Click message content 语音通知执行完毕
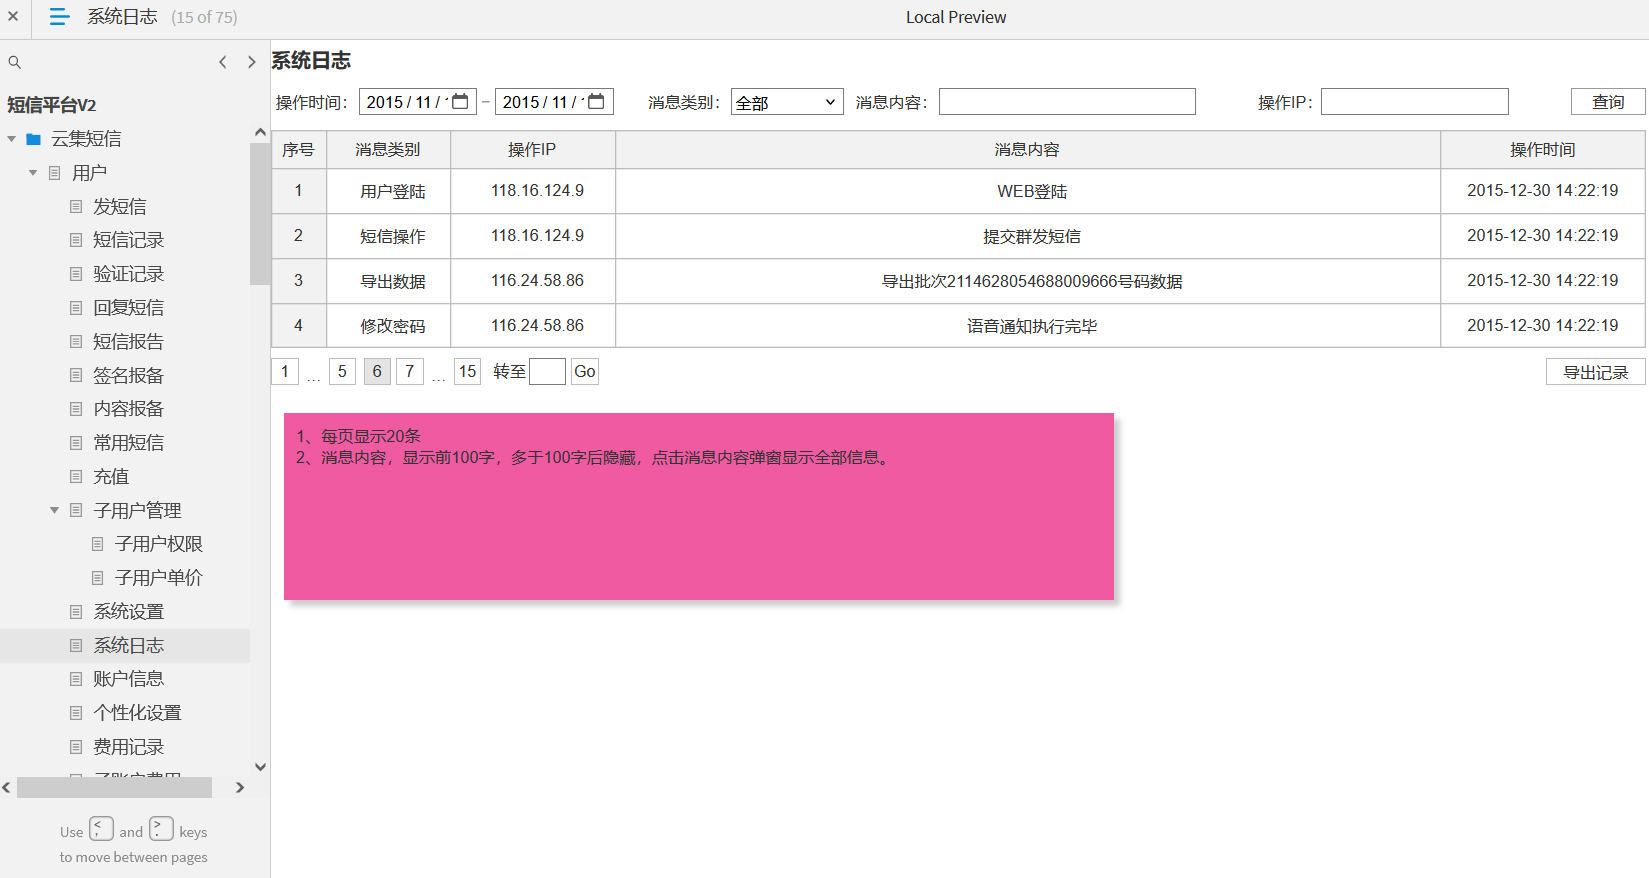1649x878 pixels. (1032, 327)
